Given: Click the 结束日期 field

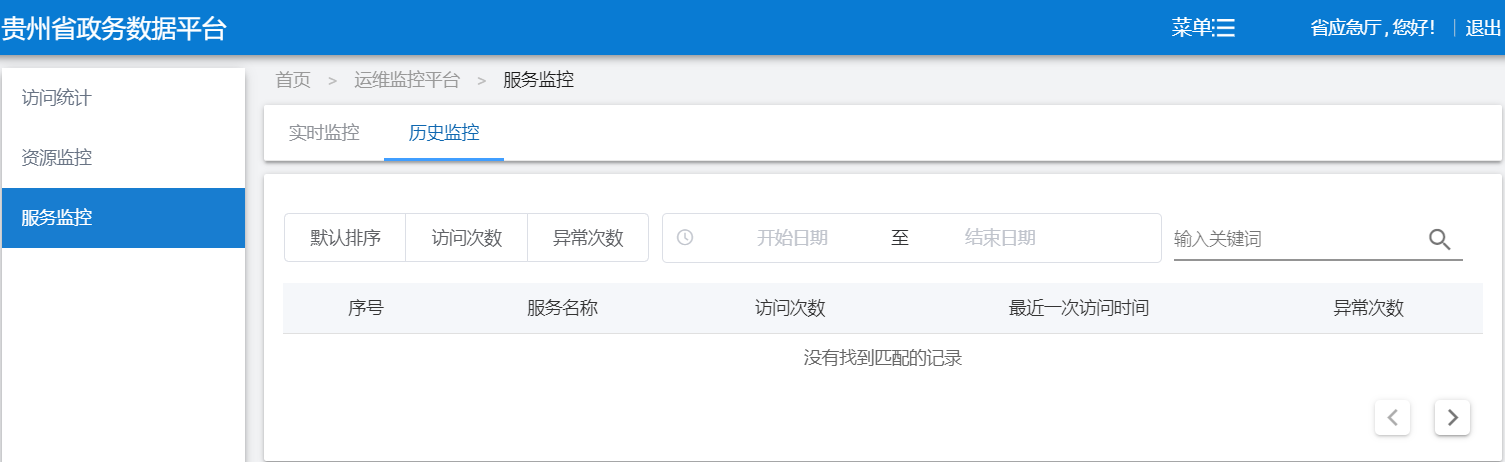Looking at the screenshot, I should [x=1000, y=238].
